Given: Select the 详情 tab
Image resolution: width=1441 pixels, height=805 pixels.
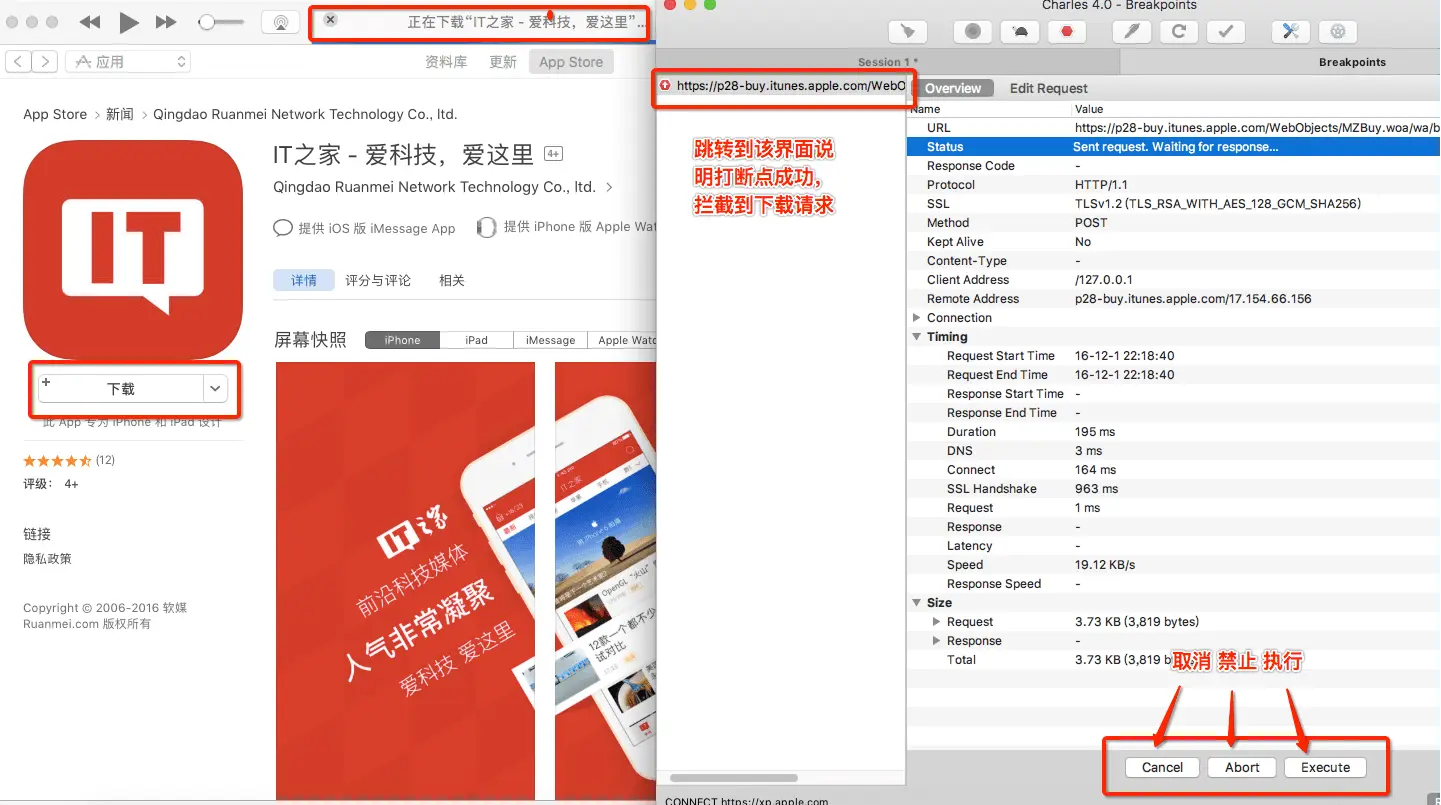Looking at the screenshot, I should coord(304,280).
